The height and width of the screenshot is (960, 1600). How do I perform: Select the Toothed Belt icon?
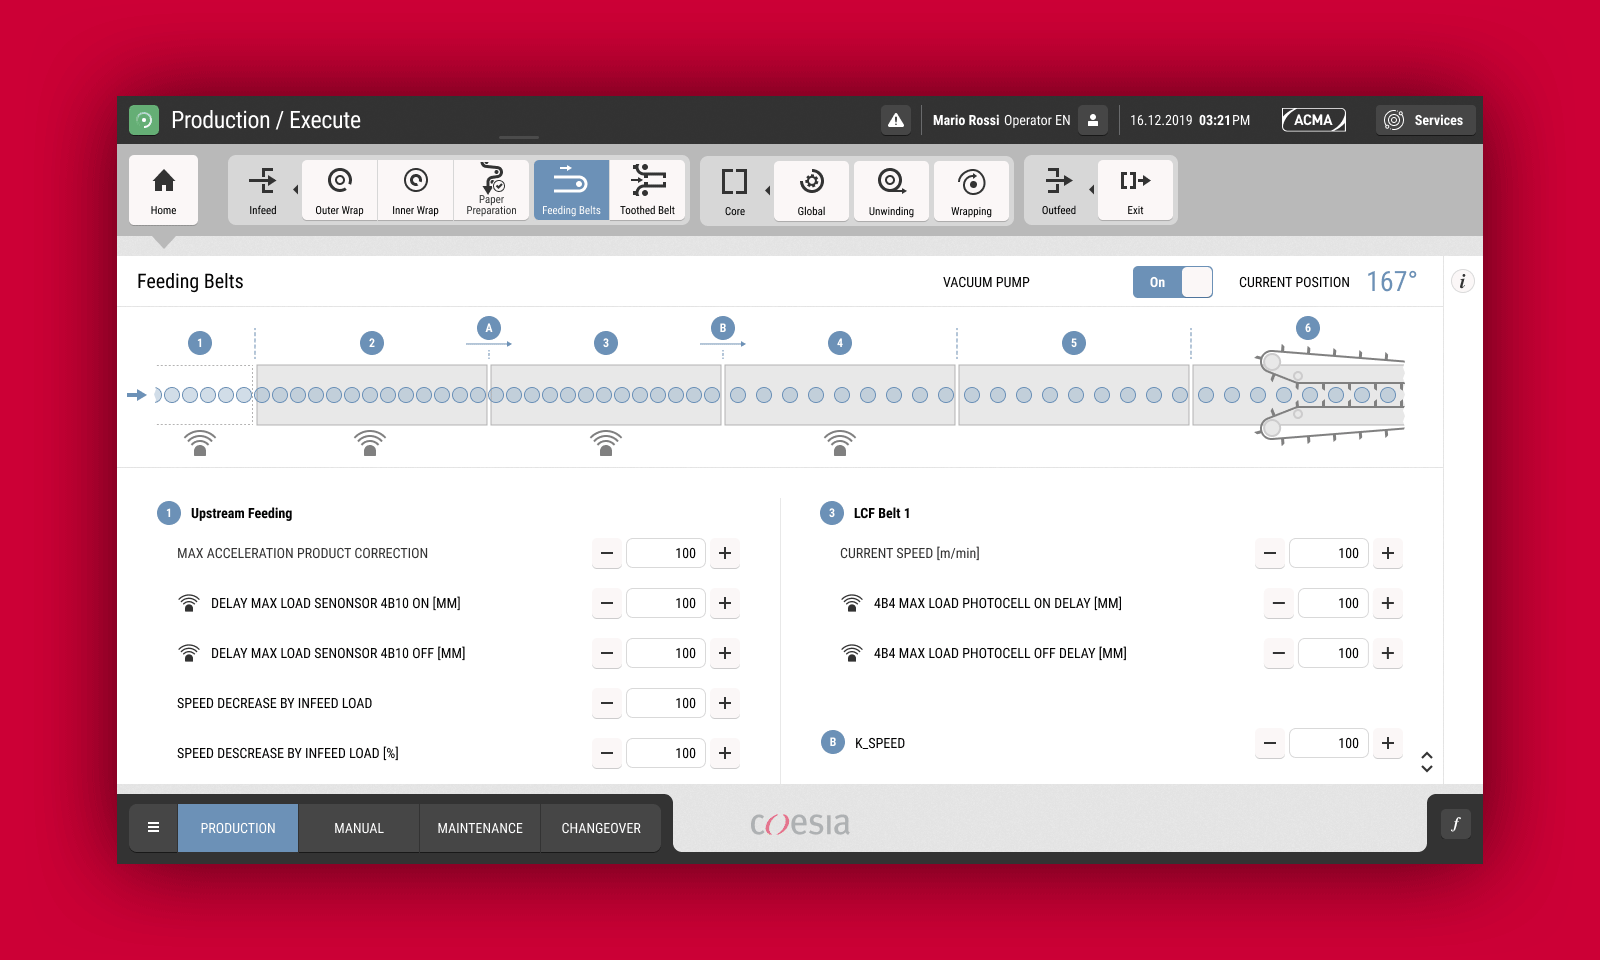click(x=647, y=189)
